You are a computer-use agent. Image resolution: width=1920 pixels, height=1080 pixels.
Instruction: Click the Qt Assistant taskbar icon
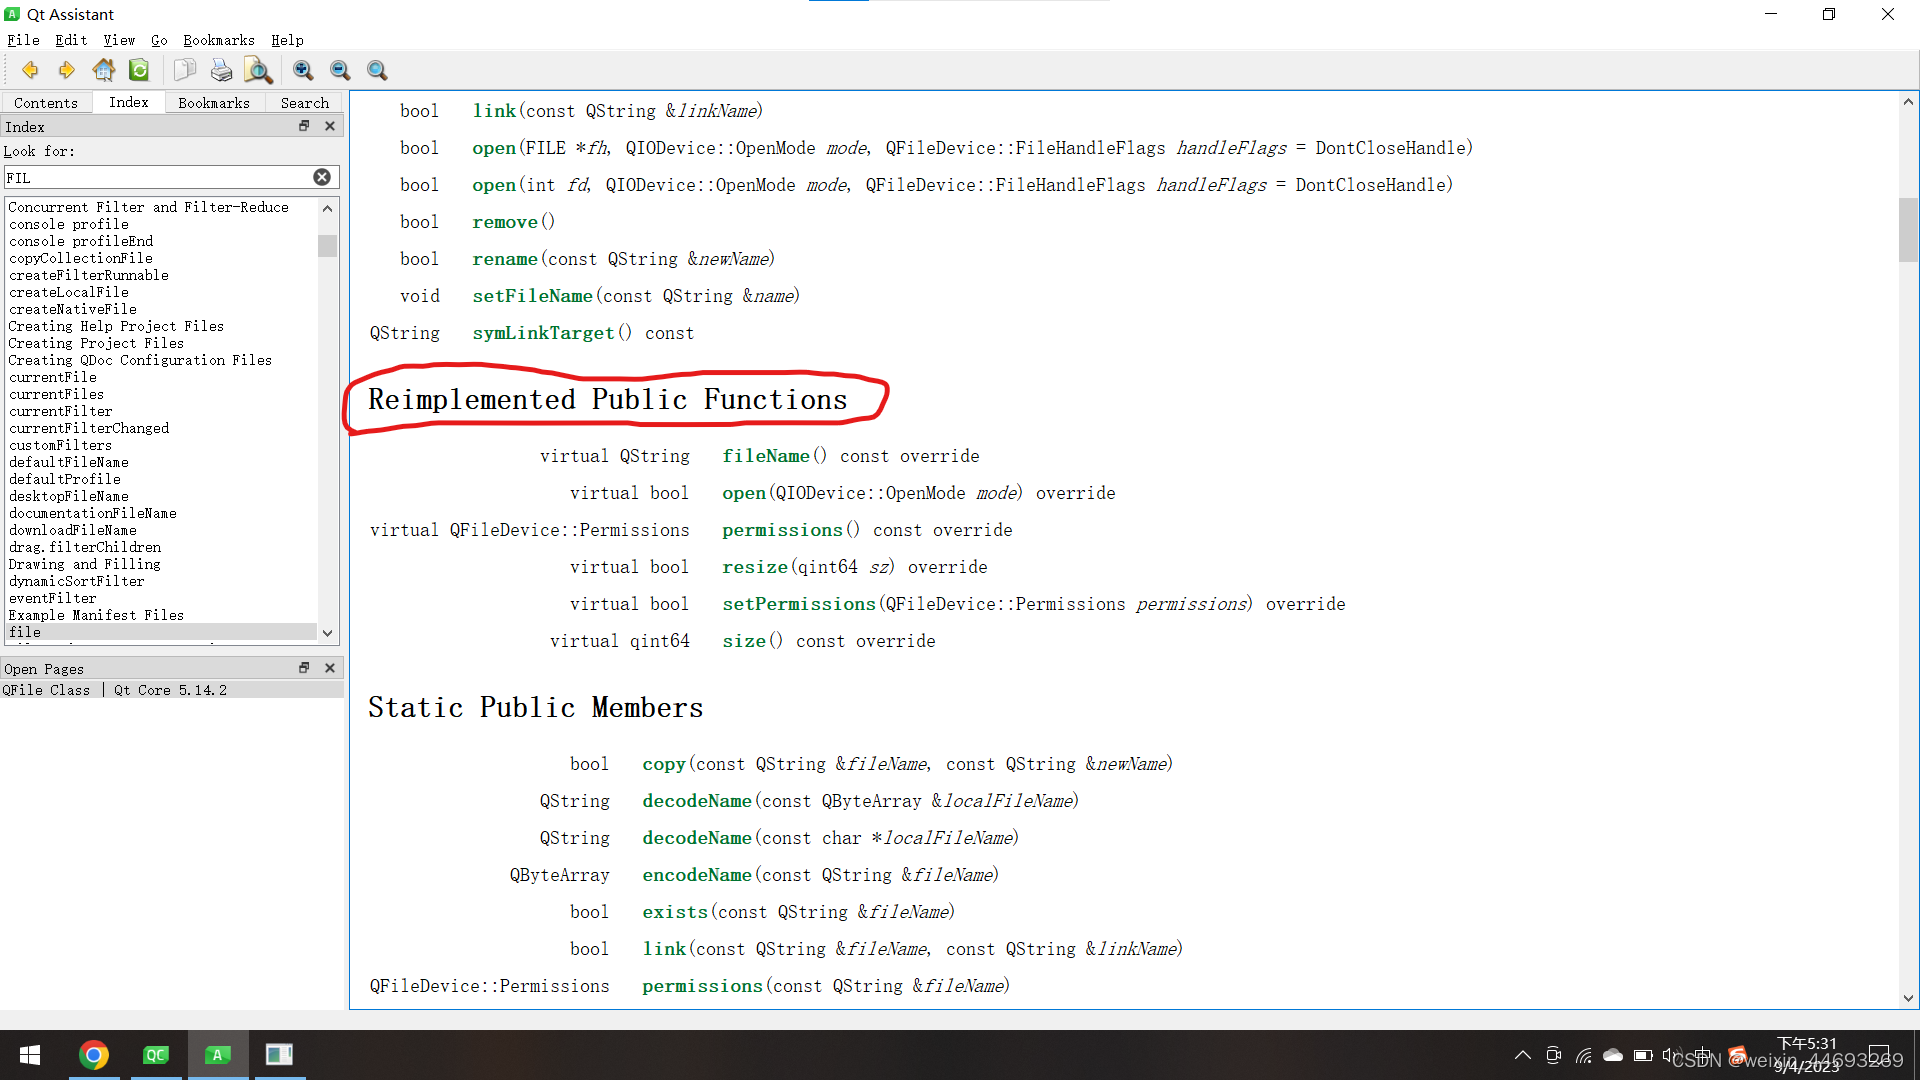pos(218,1055)
